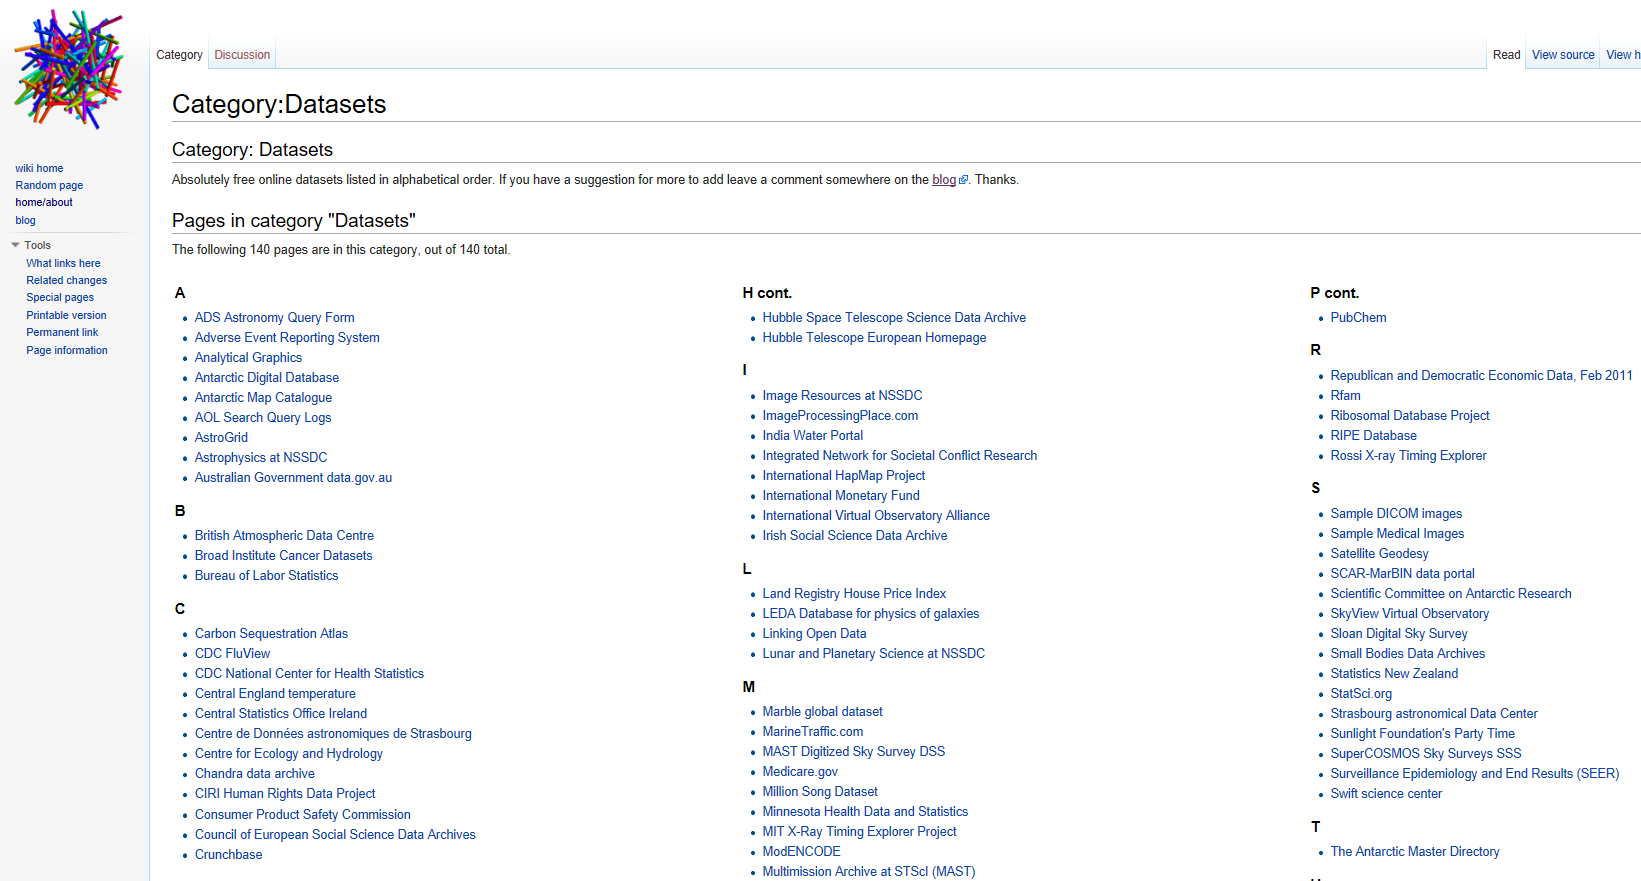Open Irish Social Science Data Archive
The image size is (1641, 881).
click(x=855, y=535)
